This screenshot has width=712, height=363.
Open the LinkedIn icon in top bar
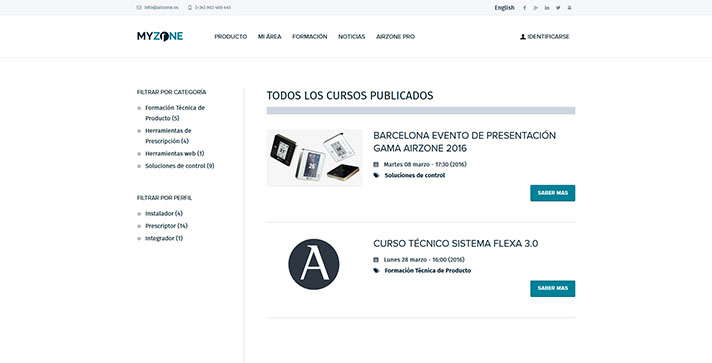pos(547,8)
